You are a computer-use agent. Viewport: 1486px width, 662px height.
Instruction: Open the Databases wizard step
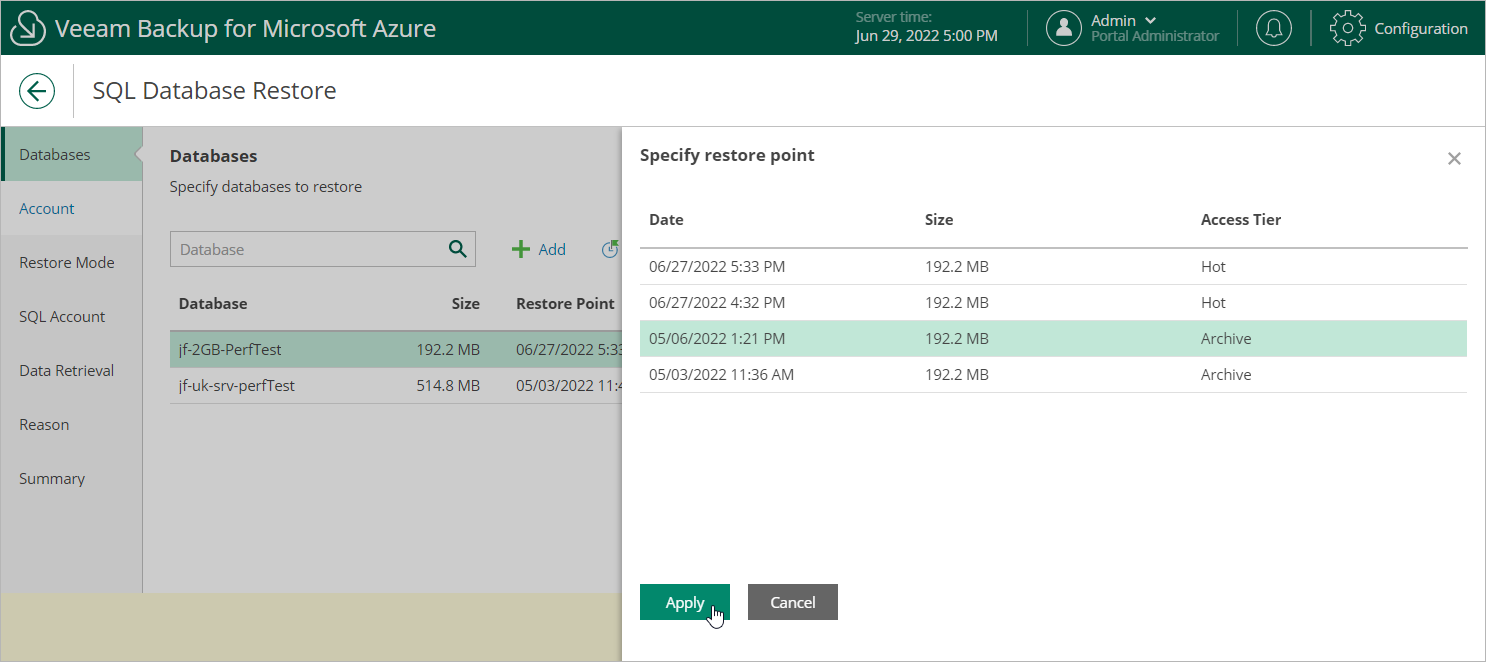click(x=71, y=154)
